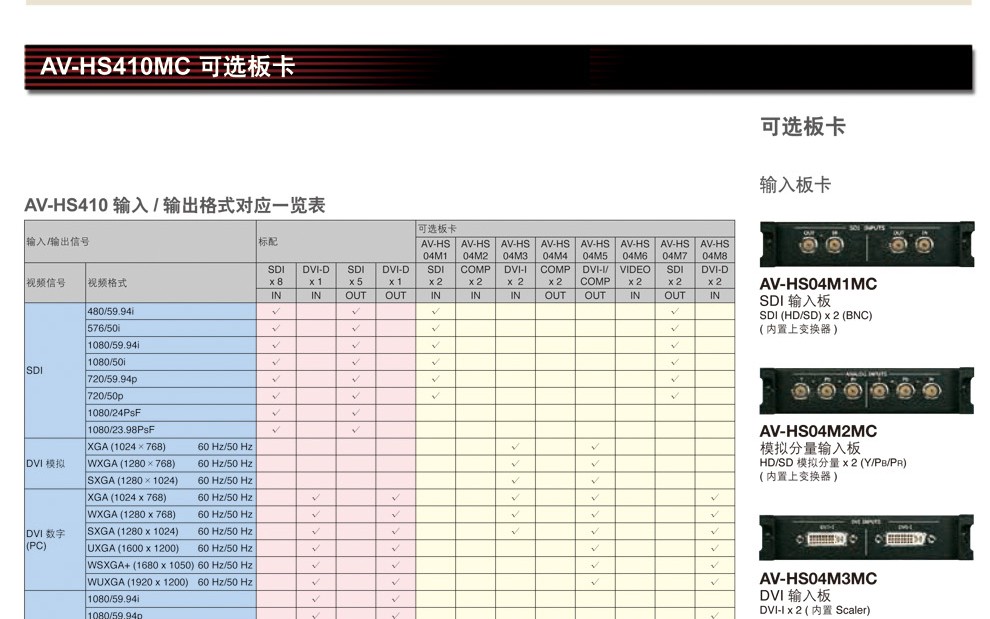Click the 'AV-HS 04M5' column header

pyautogui.click(x=595, y=249)
